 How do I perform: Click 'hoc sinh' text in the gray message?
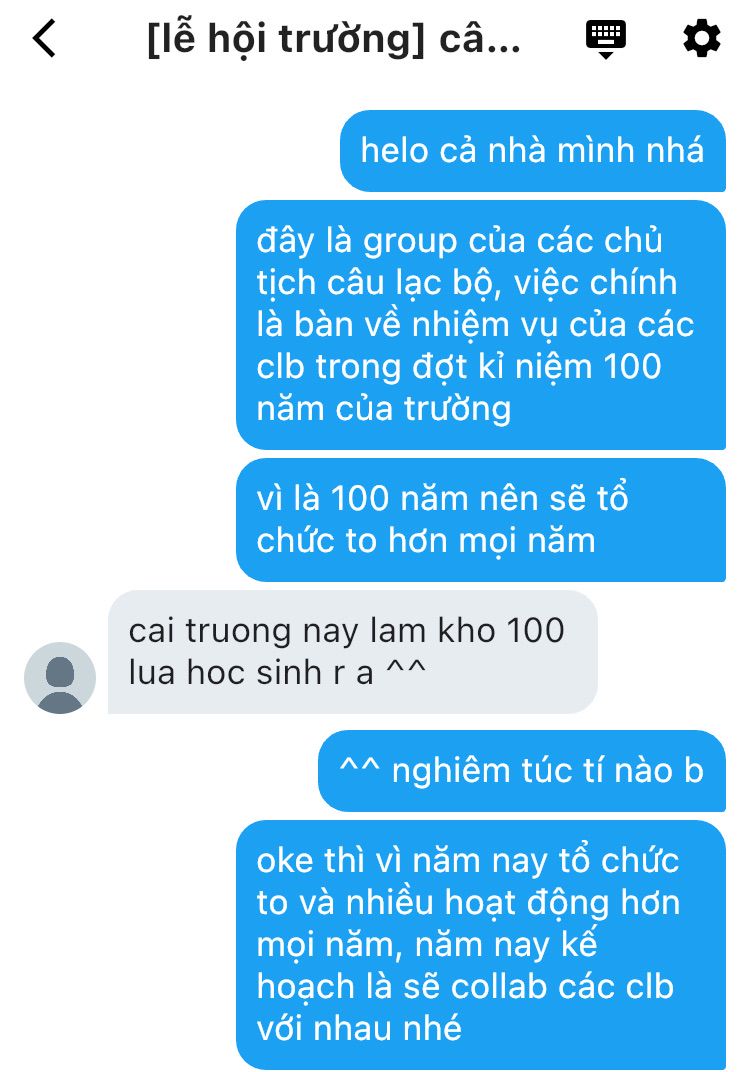click(x=254, y=673)
